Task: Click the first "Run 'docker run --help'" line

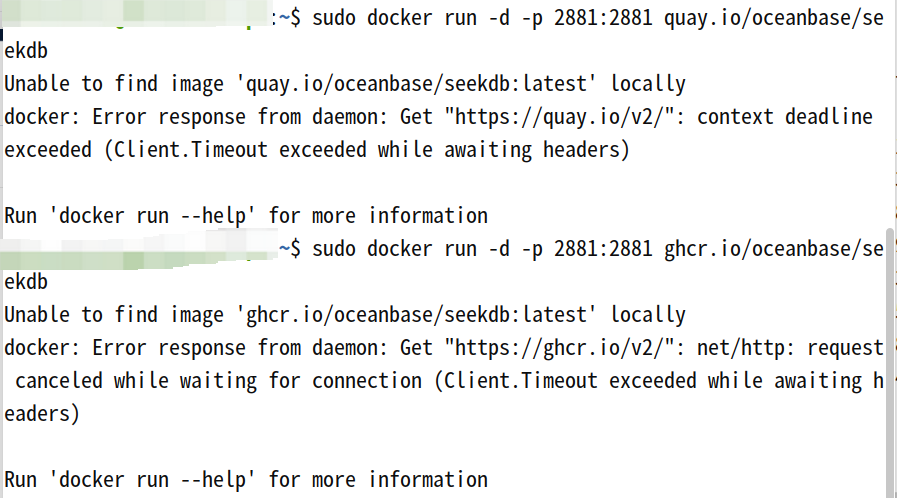Action: point(246,216)
